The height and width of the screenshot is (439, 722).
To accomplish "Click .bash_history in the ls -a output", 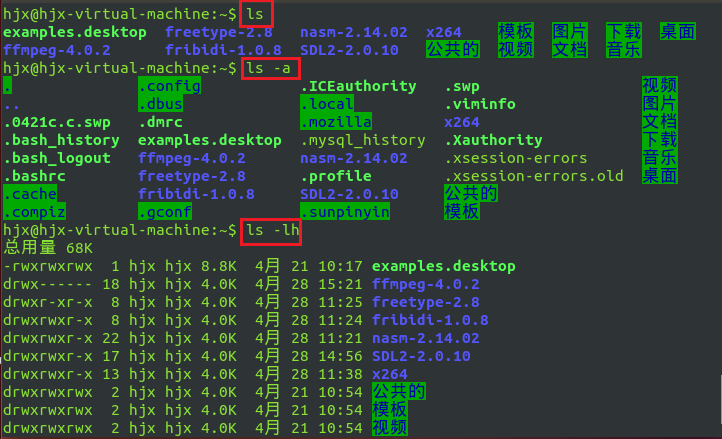I will pos(61,140).
